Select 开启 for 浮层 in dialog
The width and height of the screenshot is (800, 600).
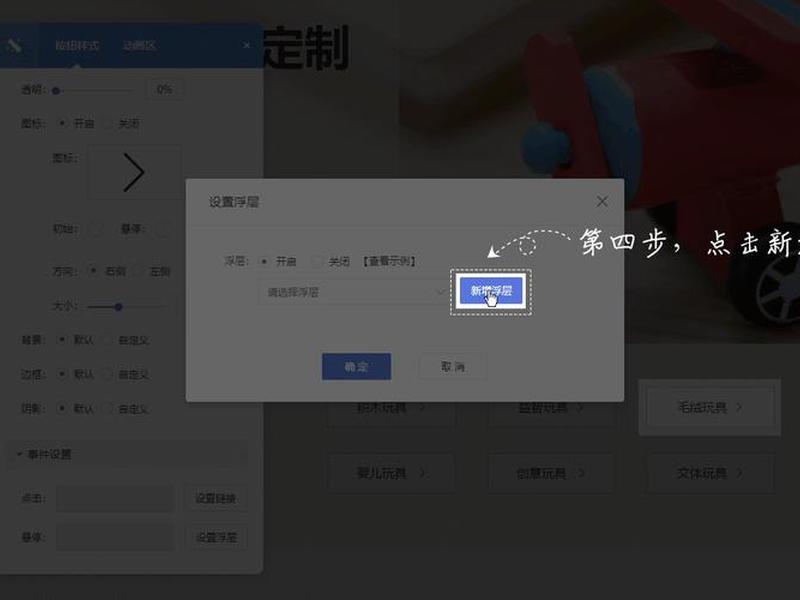pyautogui.click(x=264, y=262)
